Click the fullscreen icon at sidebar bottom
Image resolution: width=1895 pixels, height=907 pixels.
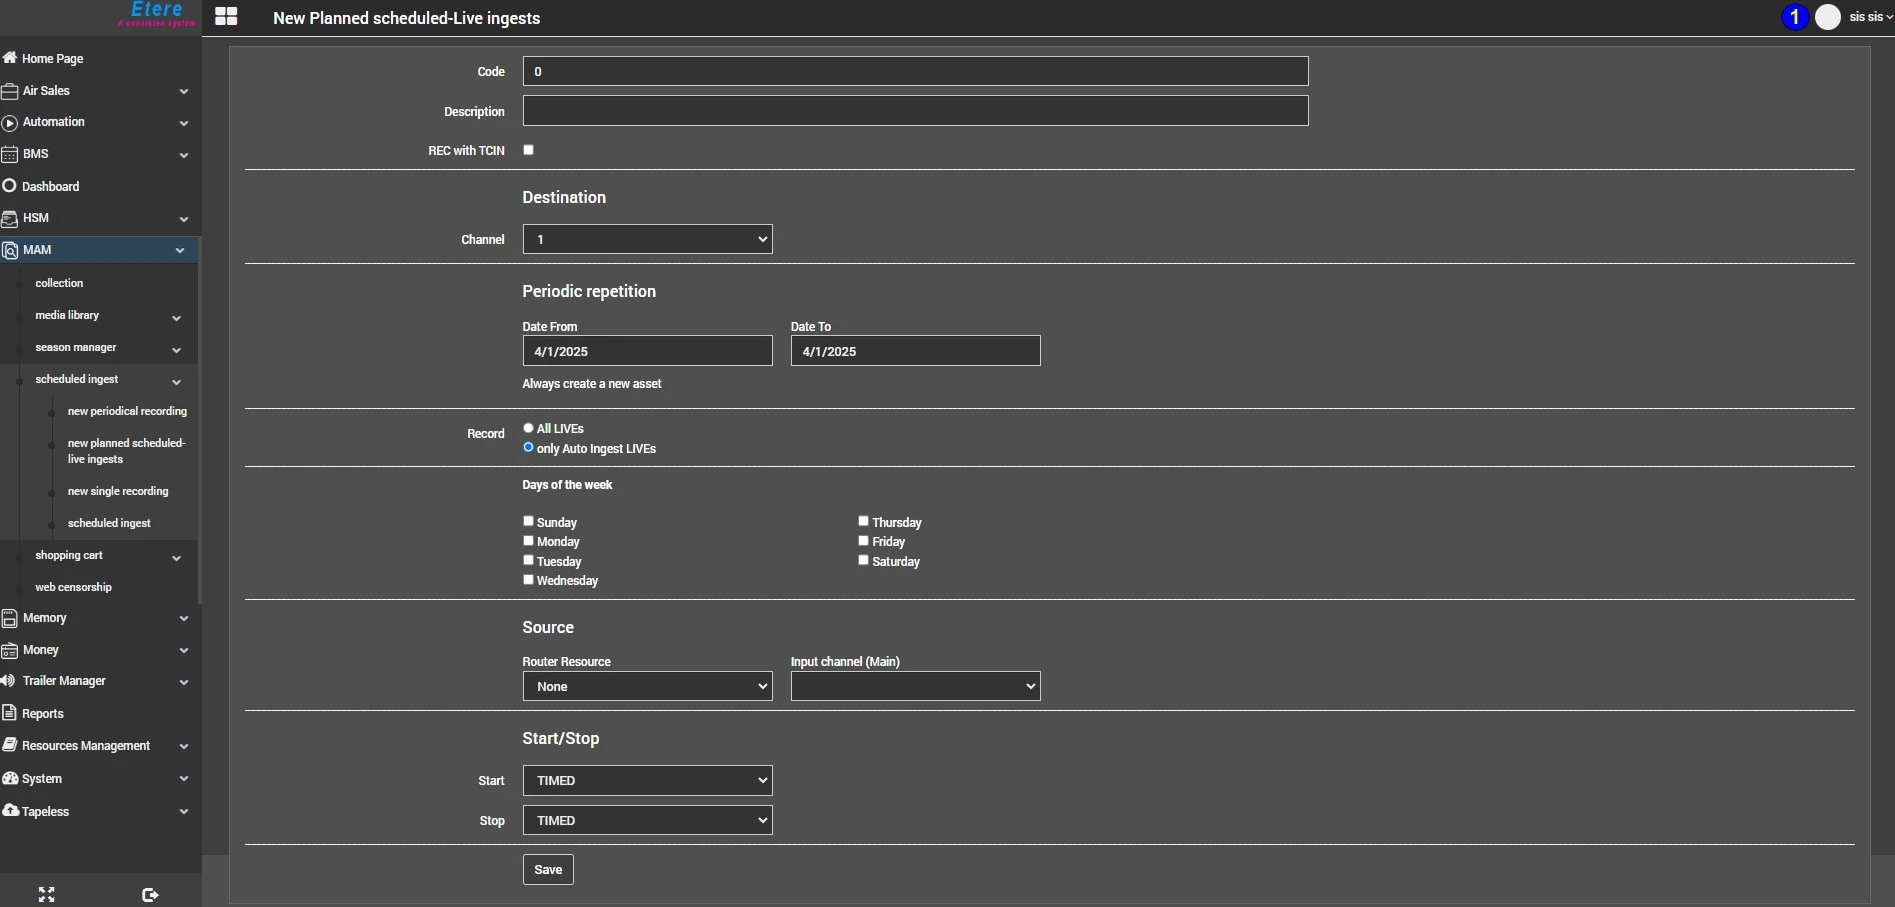point(46,894)
